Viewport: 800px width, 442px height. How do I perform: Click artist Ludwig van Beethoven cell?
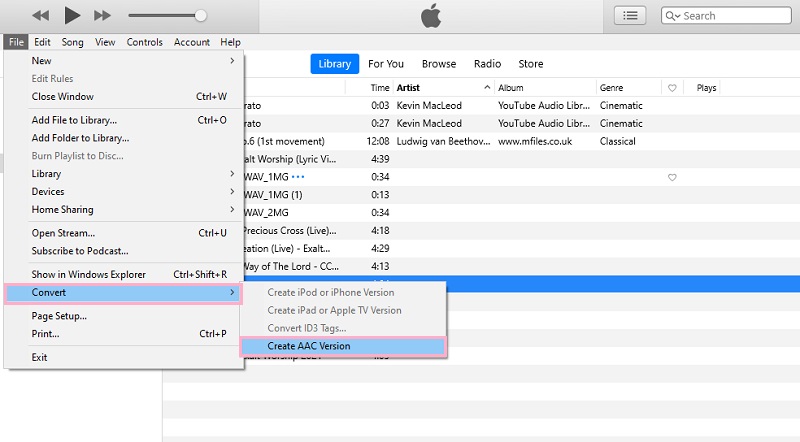pos(443,141)
